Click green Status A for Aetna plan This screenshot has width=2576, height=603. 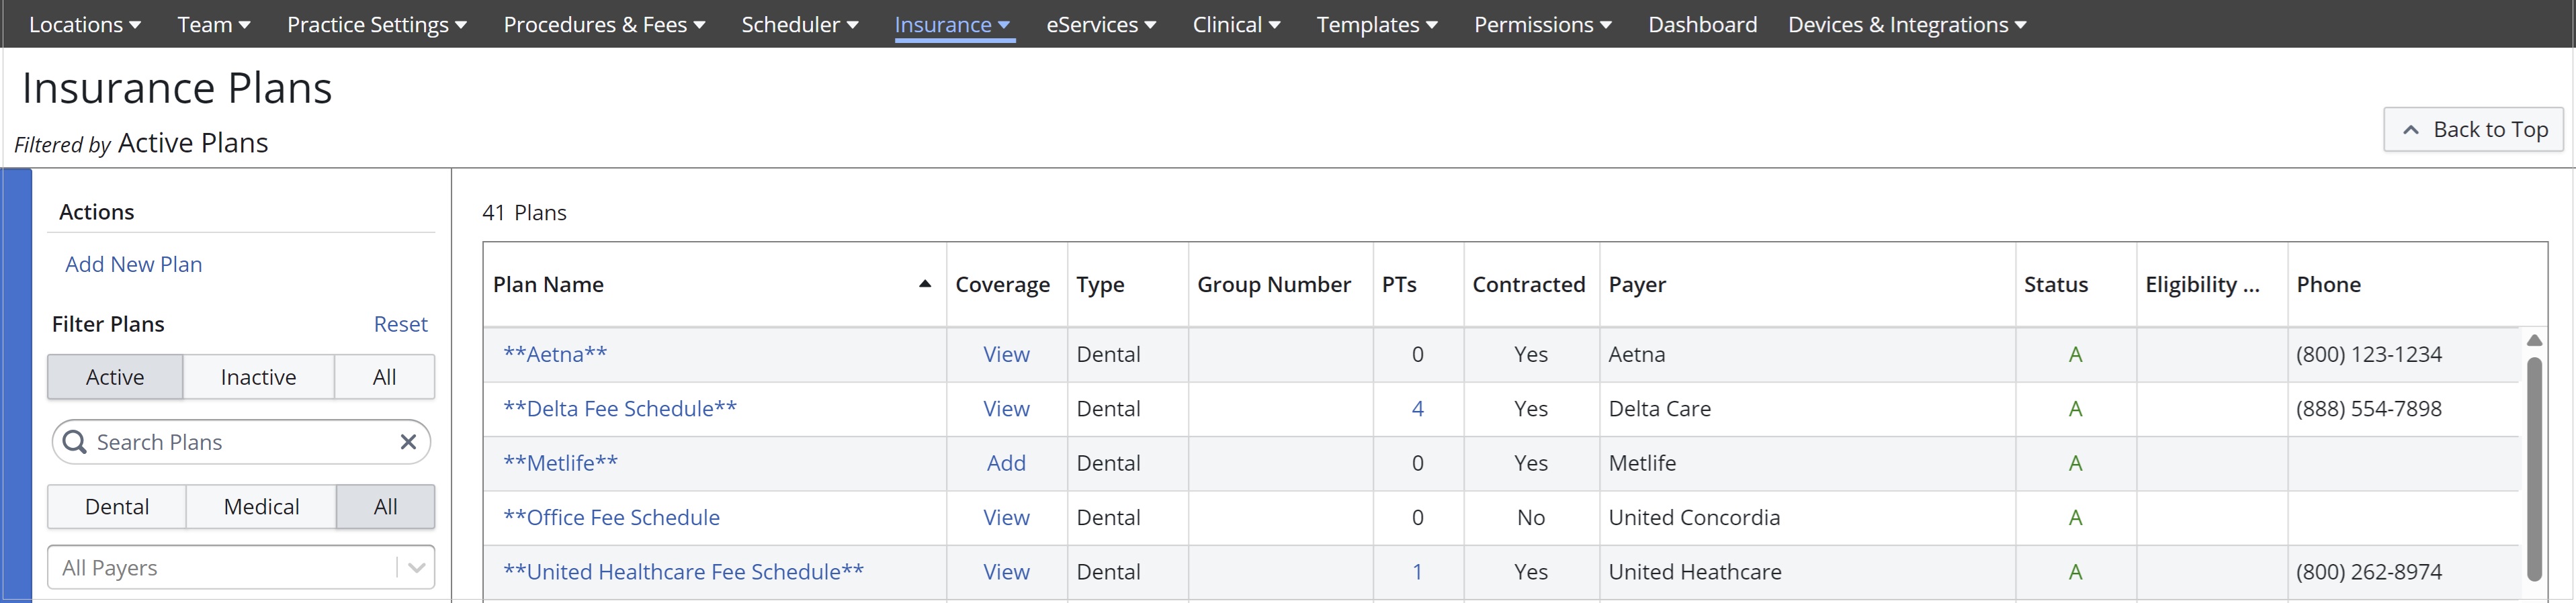tap(2075, 355)
